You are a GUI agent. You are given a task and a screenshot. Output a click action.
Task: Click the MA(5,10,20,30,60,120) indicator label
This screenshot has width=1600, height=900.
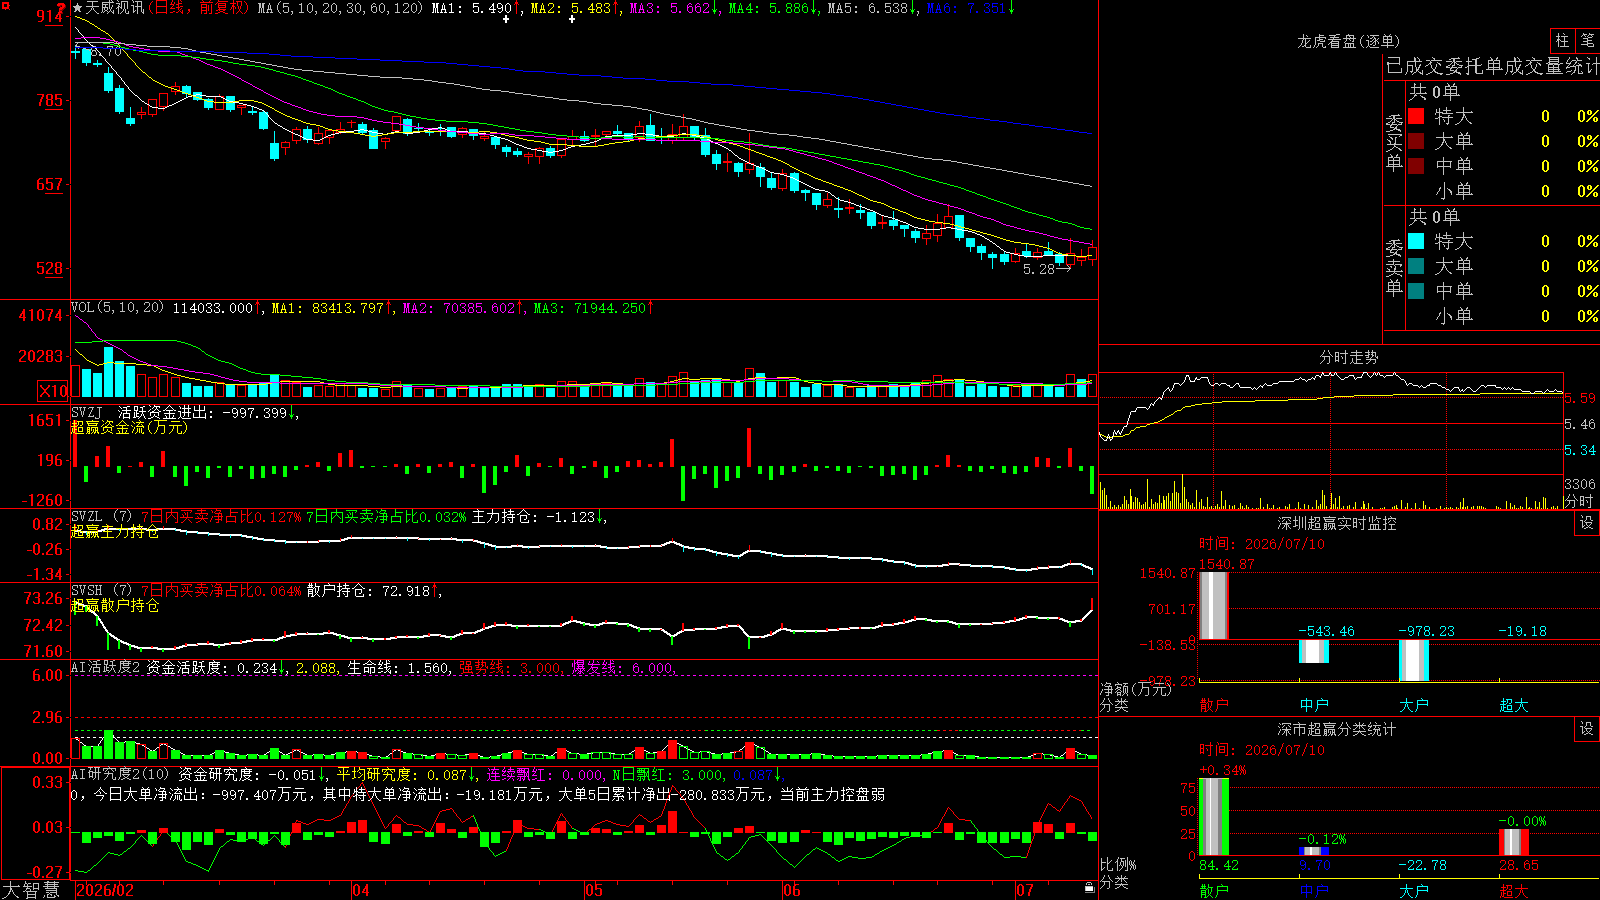[340, 8]
